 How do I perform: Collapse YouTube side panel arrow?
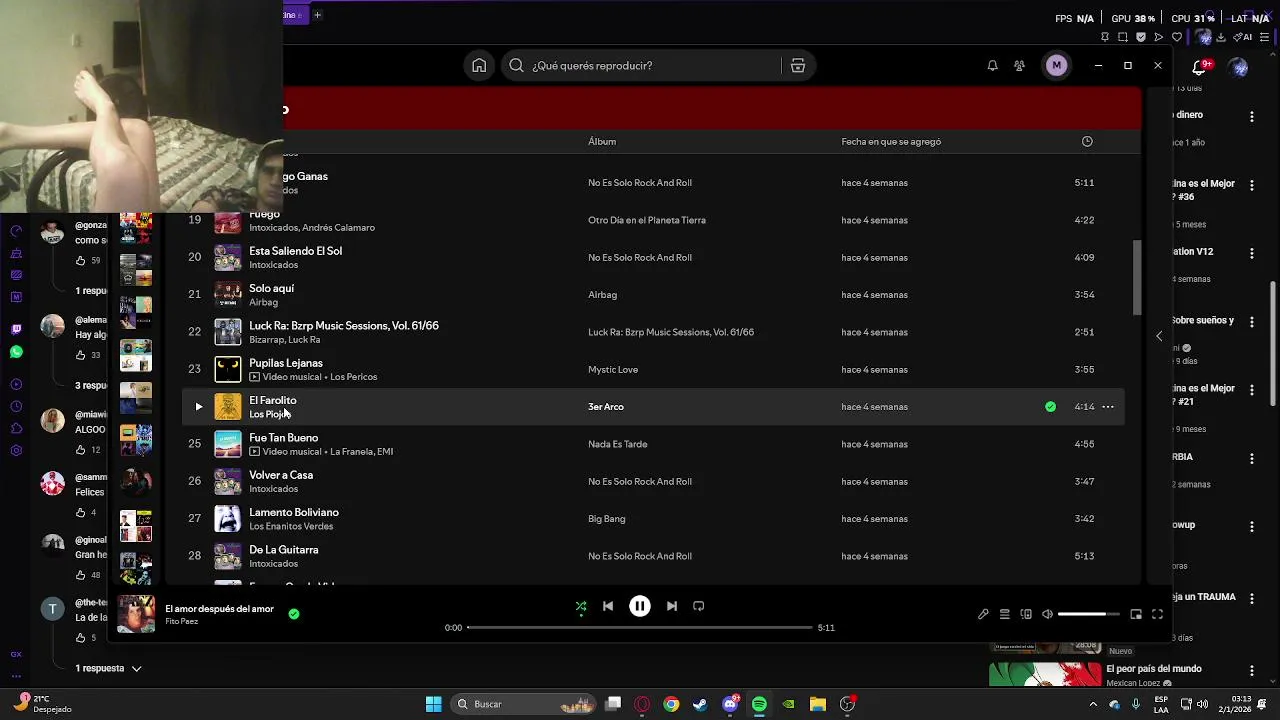coord(1159,336)
